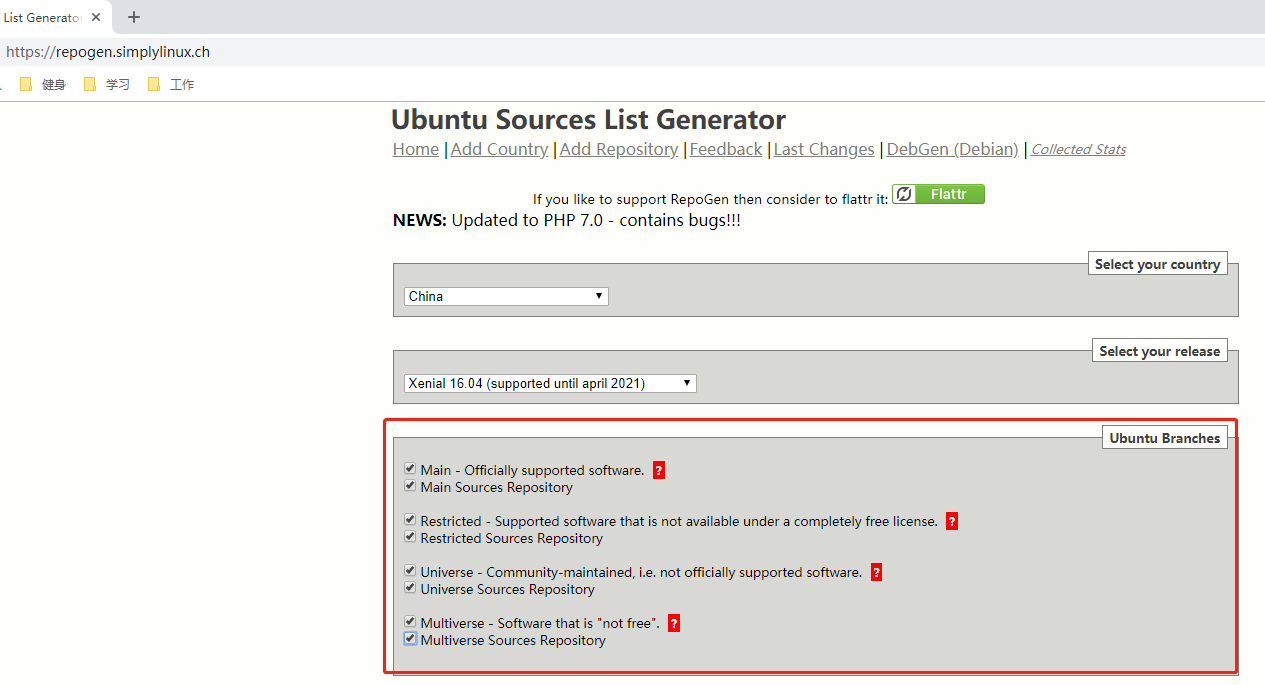
Task: Open the Collected Stats link
Action: [x=1078, y=149]
